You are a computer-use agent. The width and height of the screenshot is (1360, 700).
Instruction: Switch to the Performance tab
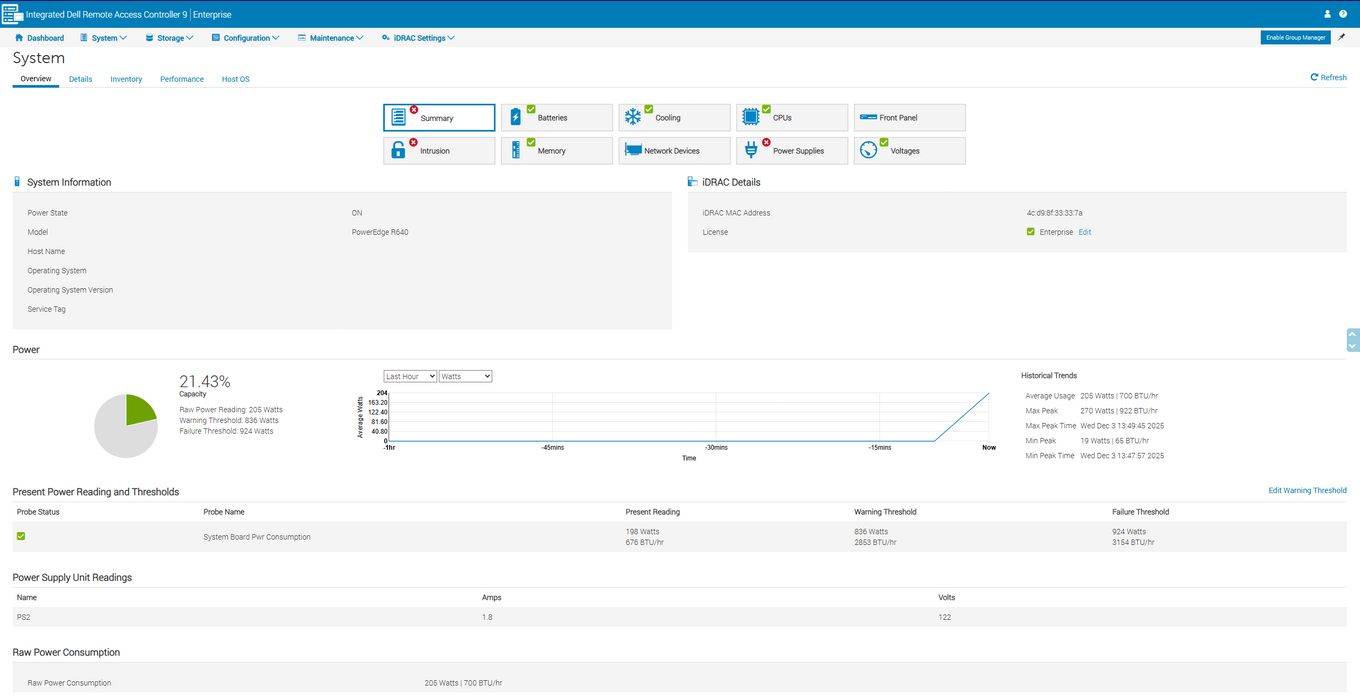click(182, 79)
